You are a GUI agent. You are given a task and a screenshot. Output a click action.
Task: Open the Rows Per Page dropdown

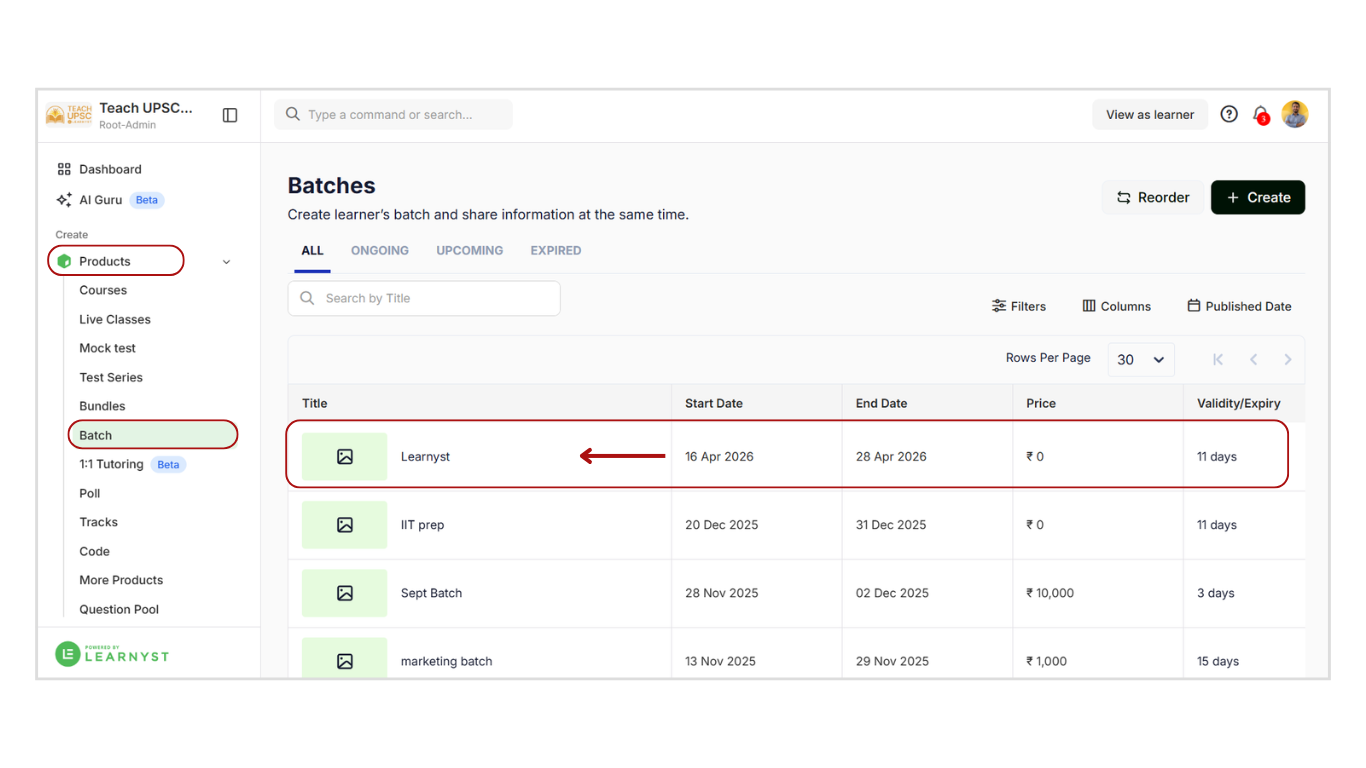(1141, 359)
